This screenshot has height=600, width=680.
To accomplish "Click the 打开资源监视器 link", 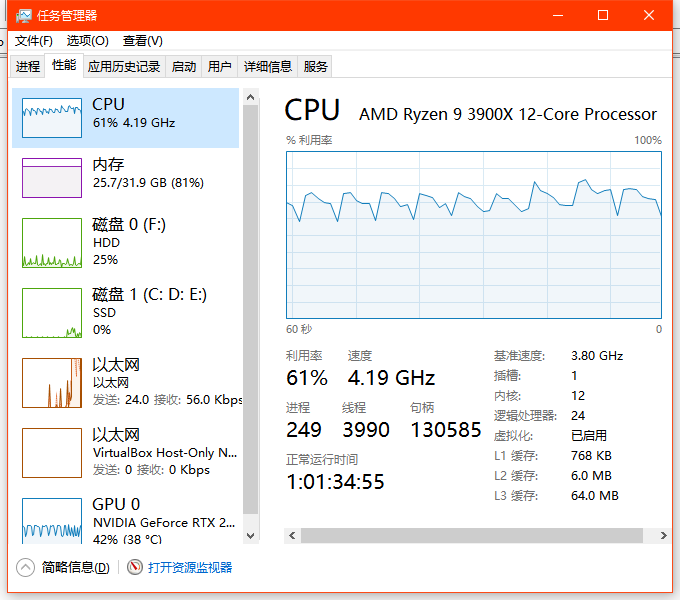I will pyautogui.click(x=190, y=568).
